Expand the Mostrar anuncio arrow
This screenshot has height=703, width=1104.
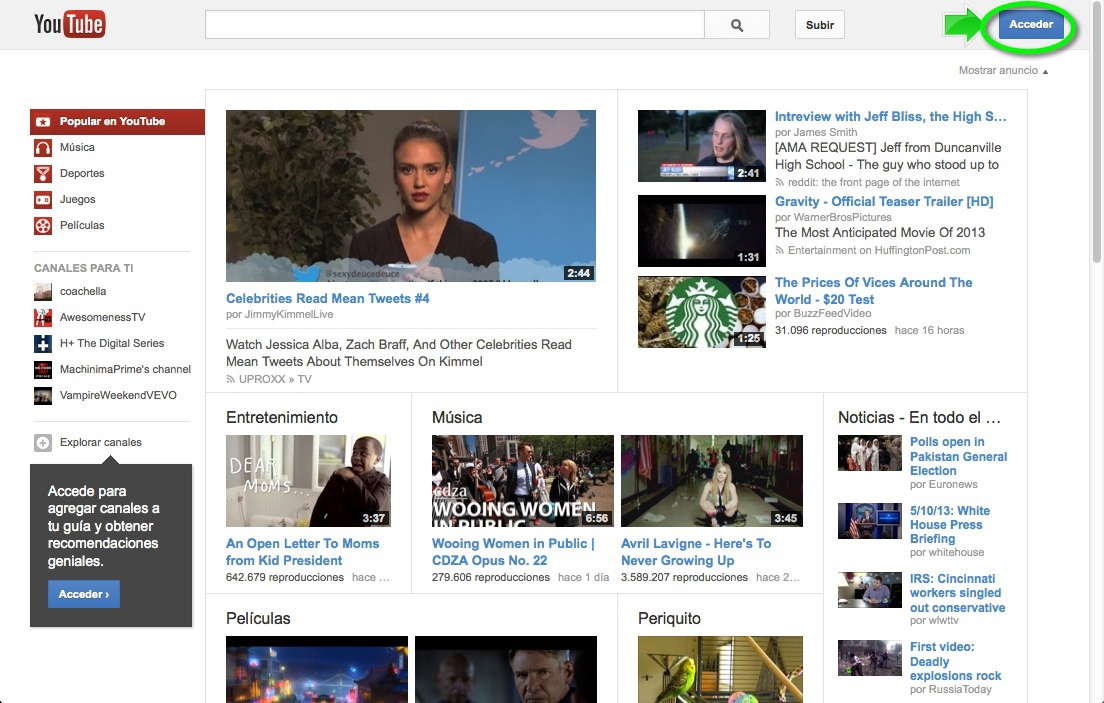(1046, 72)
